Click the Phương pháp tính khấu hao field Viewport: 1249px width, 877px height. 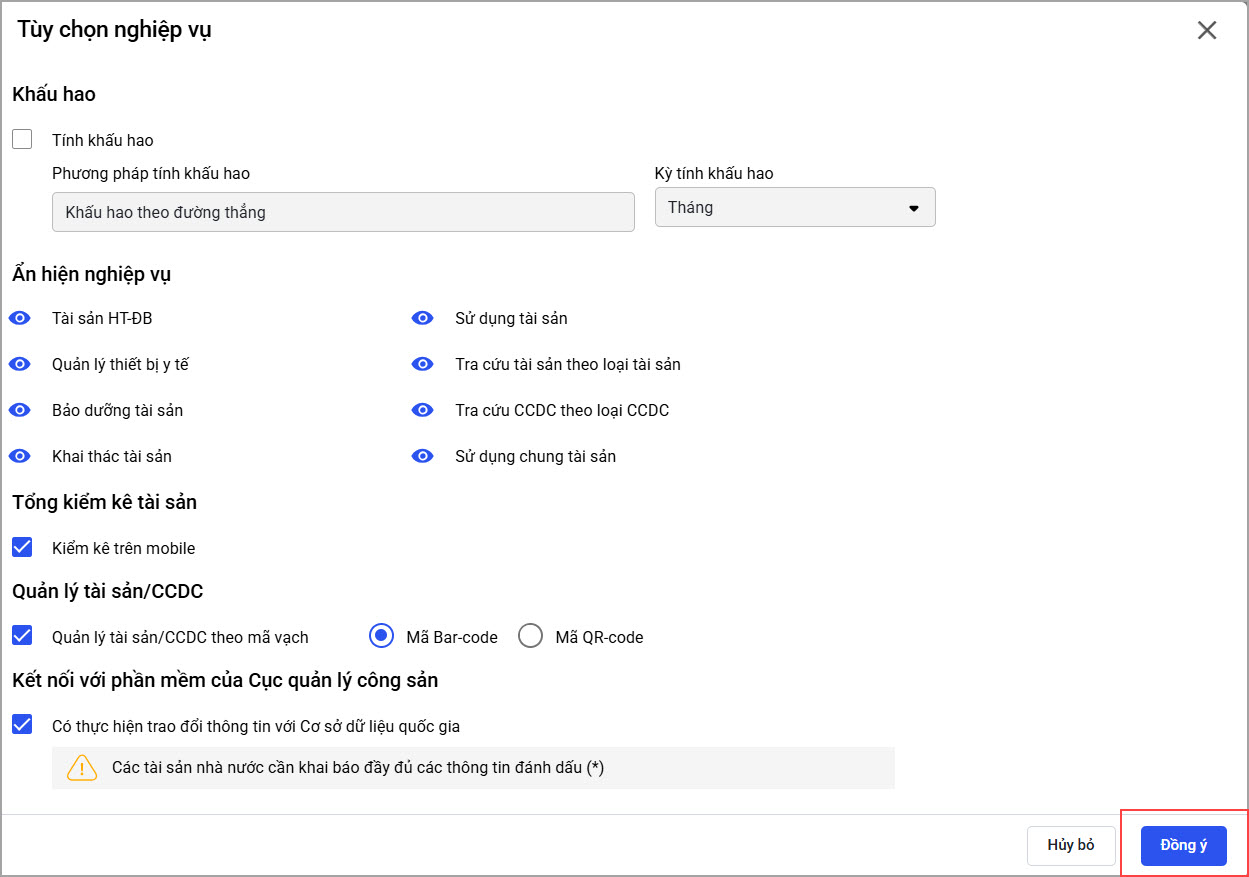tap(343, 212)
